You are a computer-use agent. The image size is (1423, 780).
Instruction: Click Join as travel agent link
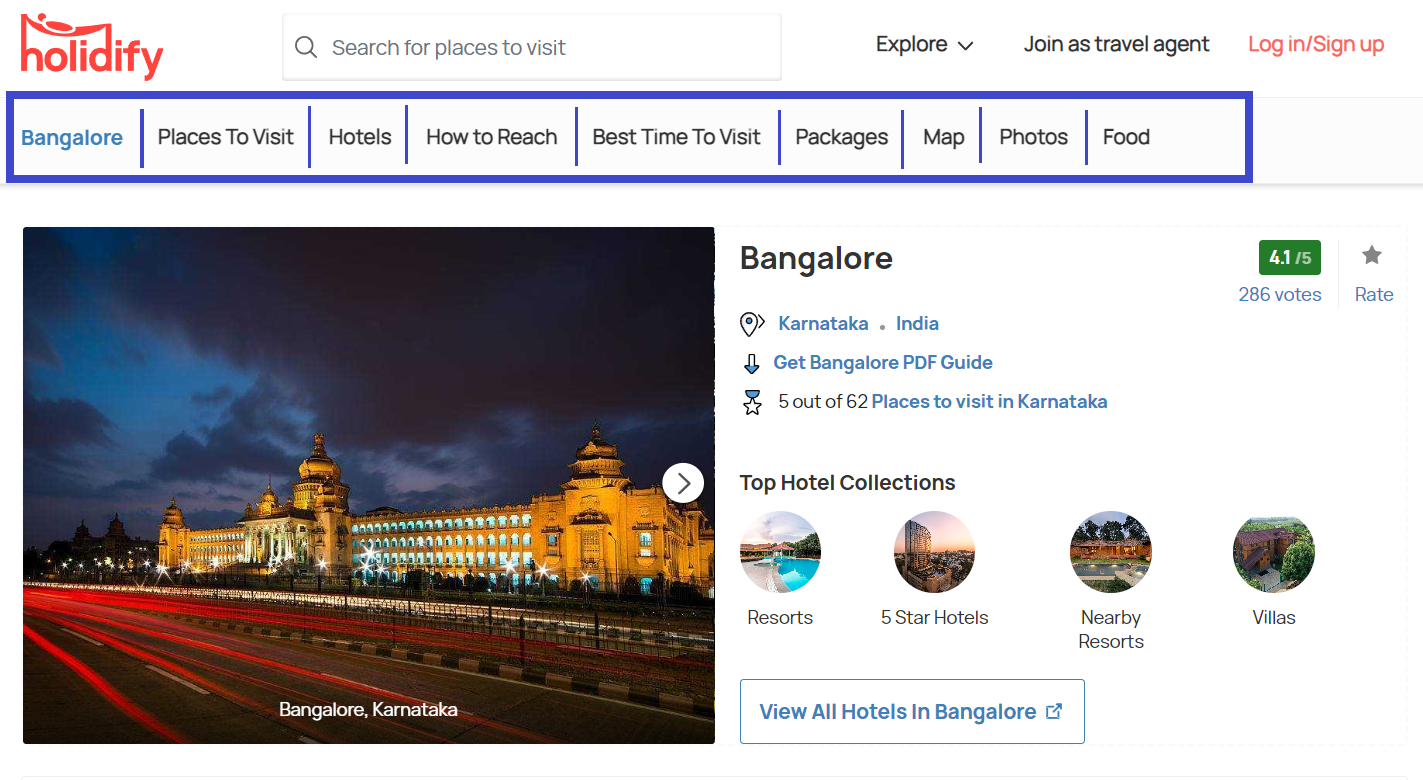[1116, 44]
